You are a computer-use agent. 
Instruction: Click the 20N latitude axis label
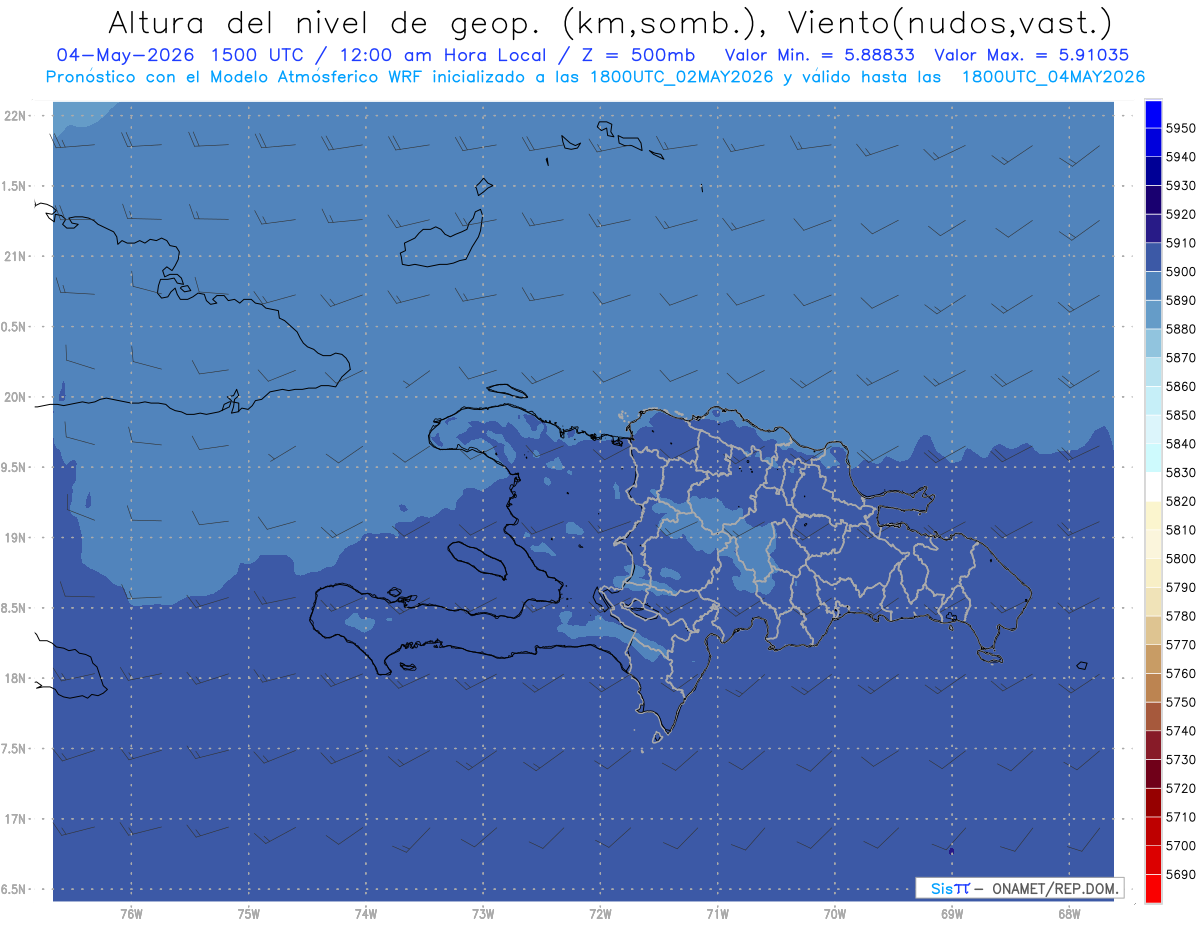pos(17,397)
